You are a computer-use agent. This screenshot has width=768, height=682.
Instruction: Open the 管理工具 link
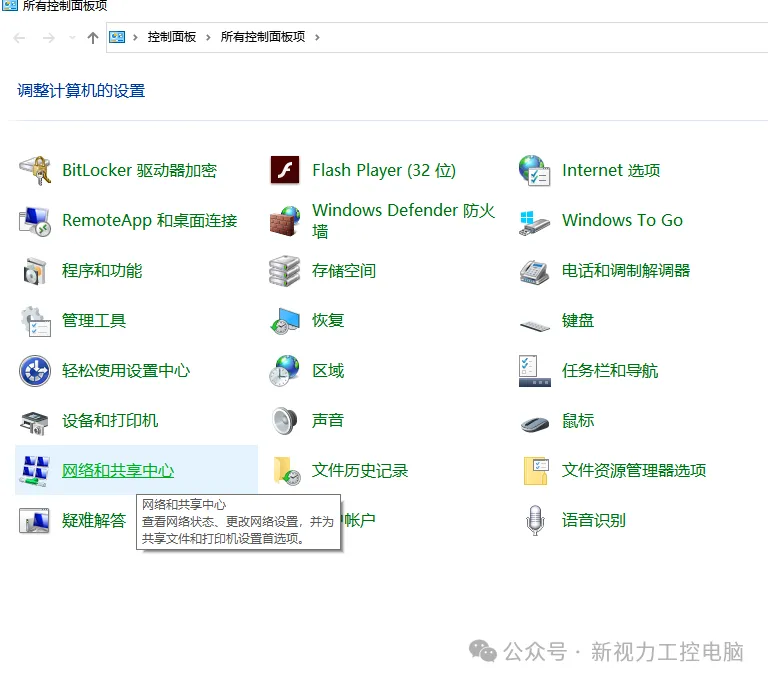point(94,321)
